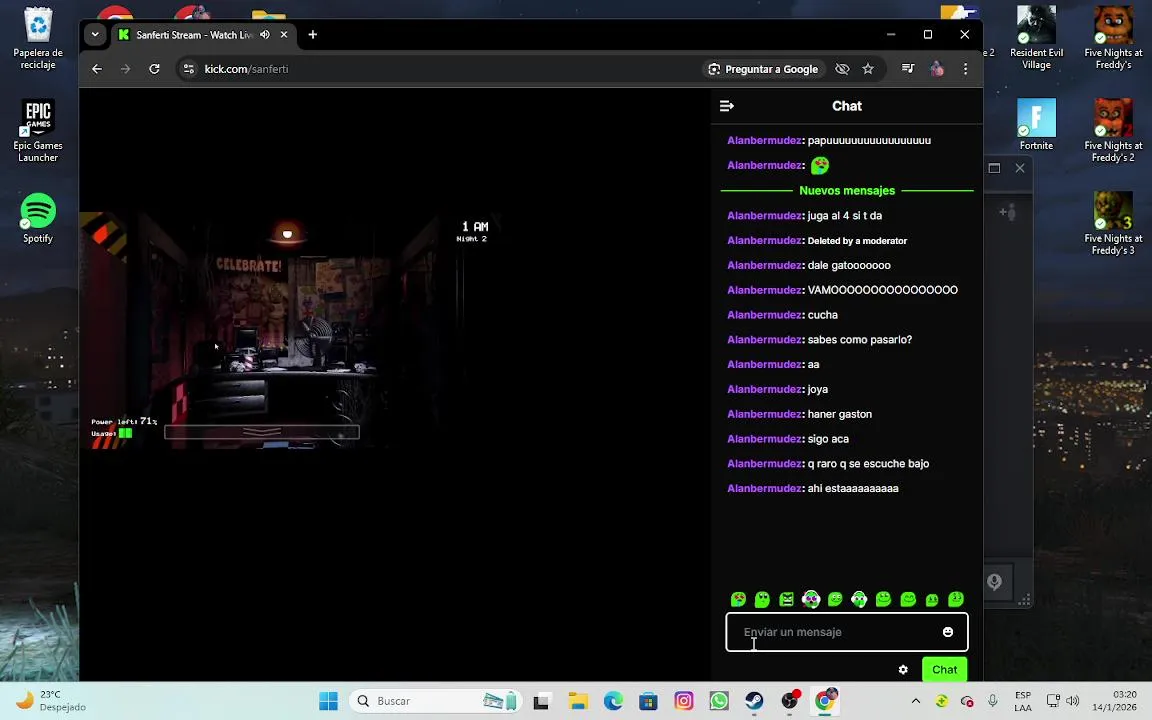Open Microsoft Edge from the taskbar
Viewport: 1152px width, 720px height.
[x=613, y=701]
